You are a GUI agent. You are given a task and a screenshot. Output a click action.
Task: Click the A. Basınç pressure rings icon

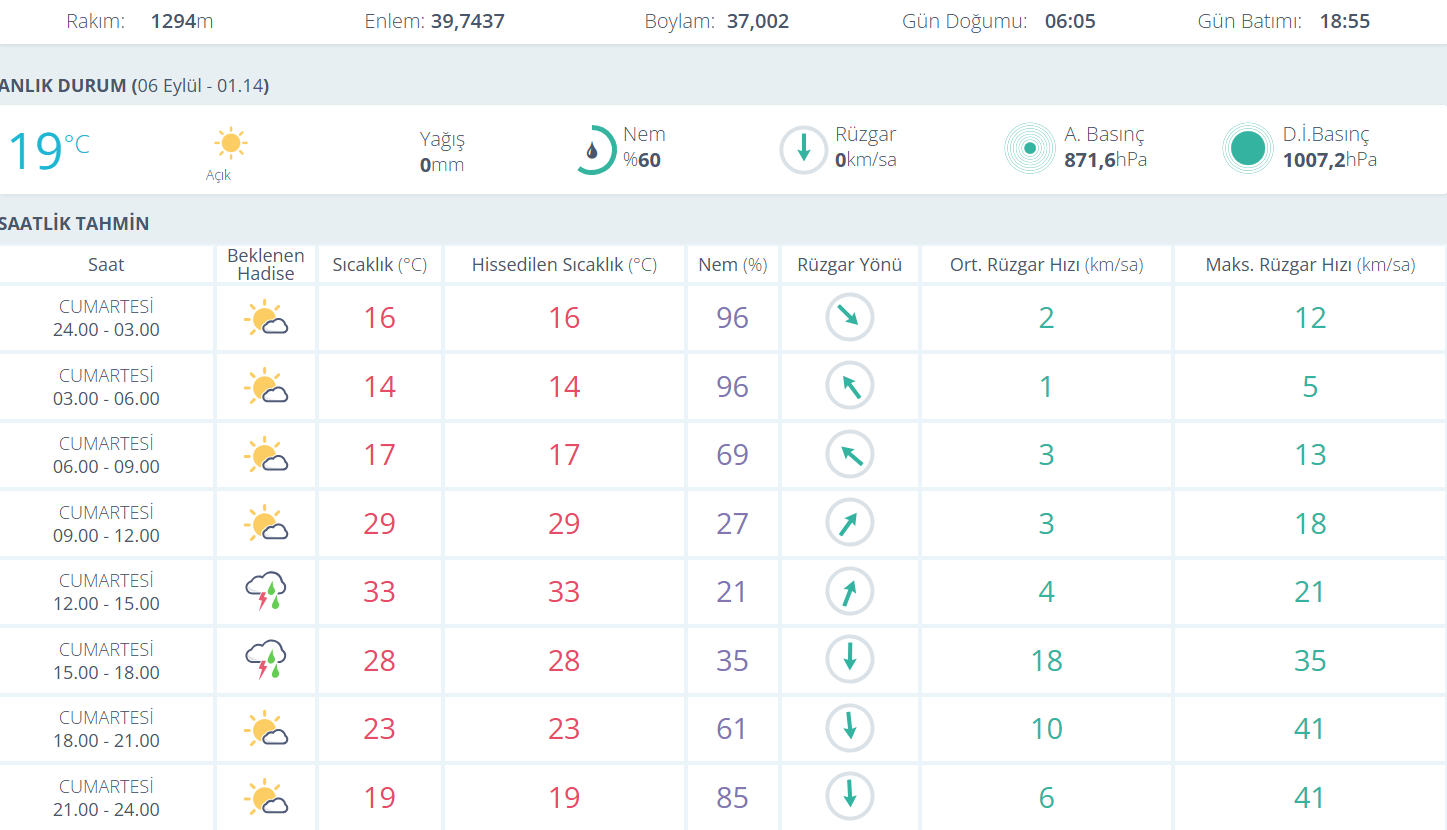(1029, 149)
